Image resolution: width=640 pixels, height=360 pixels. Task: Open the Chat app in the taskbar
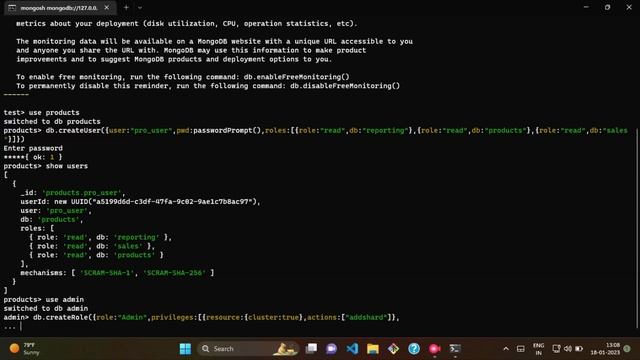click(331, 349)
